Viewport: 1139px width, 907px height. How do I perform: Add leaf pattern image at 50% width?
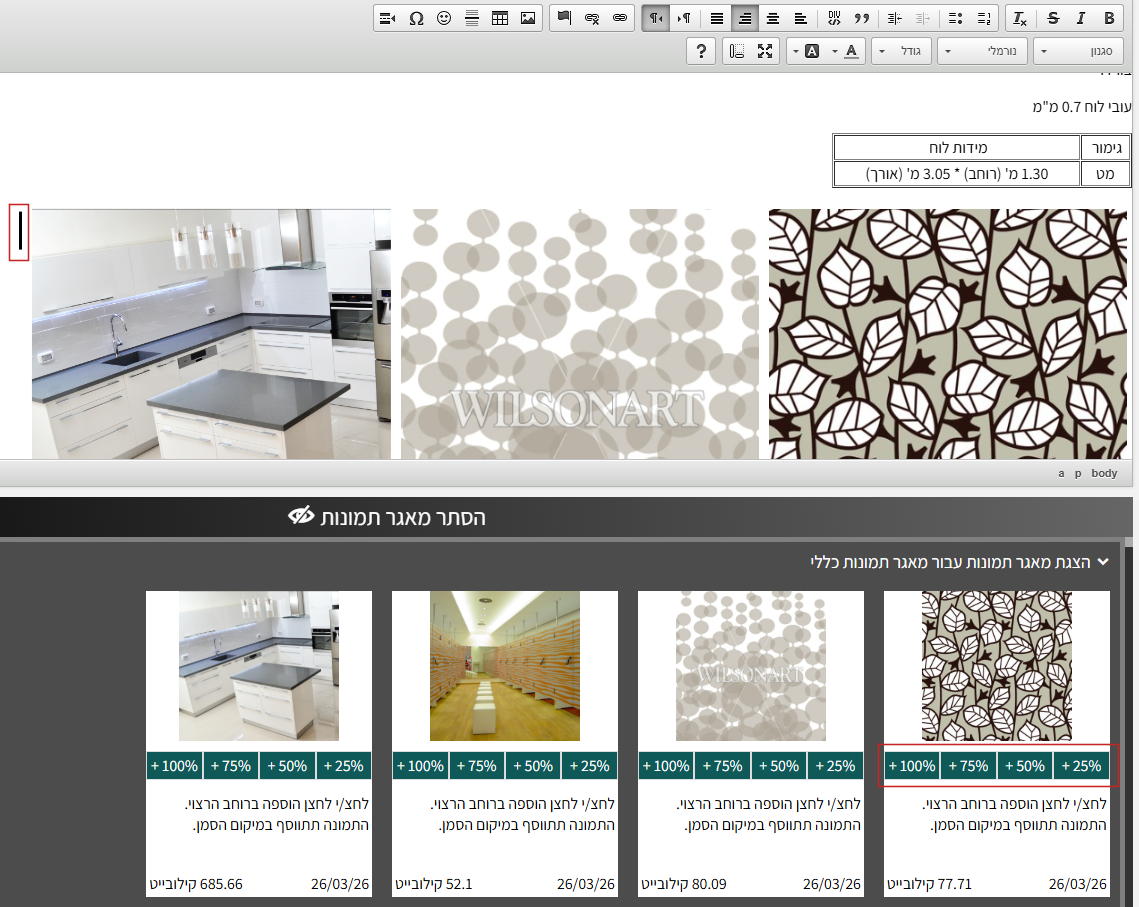(1025, 766)
